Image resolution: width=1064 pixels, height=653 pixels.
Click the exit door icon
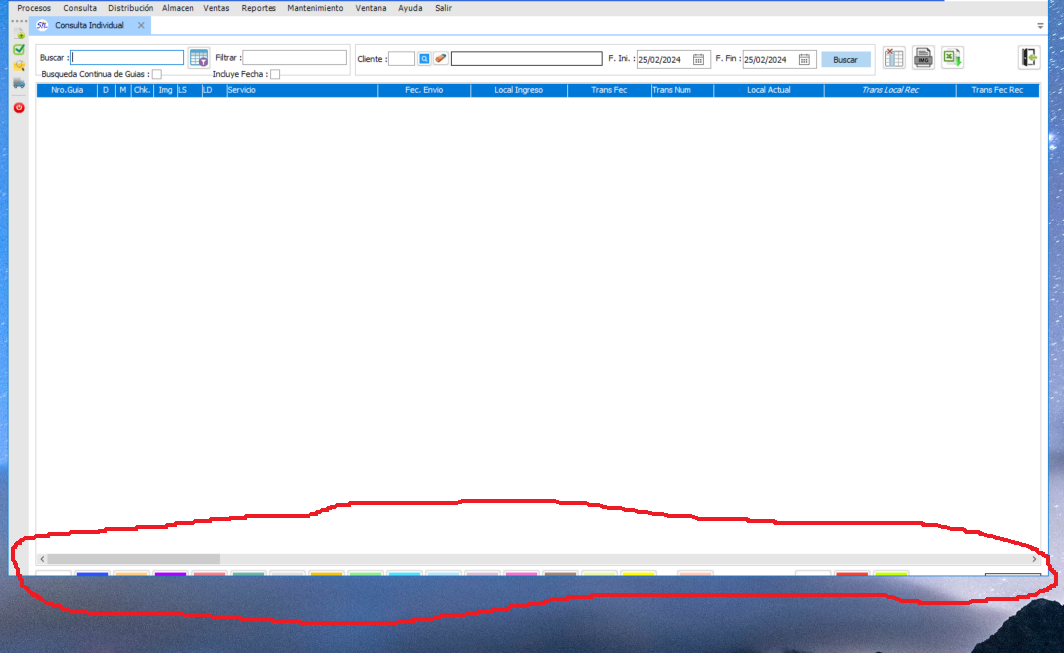click(x=1029, y=58)
